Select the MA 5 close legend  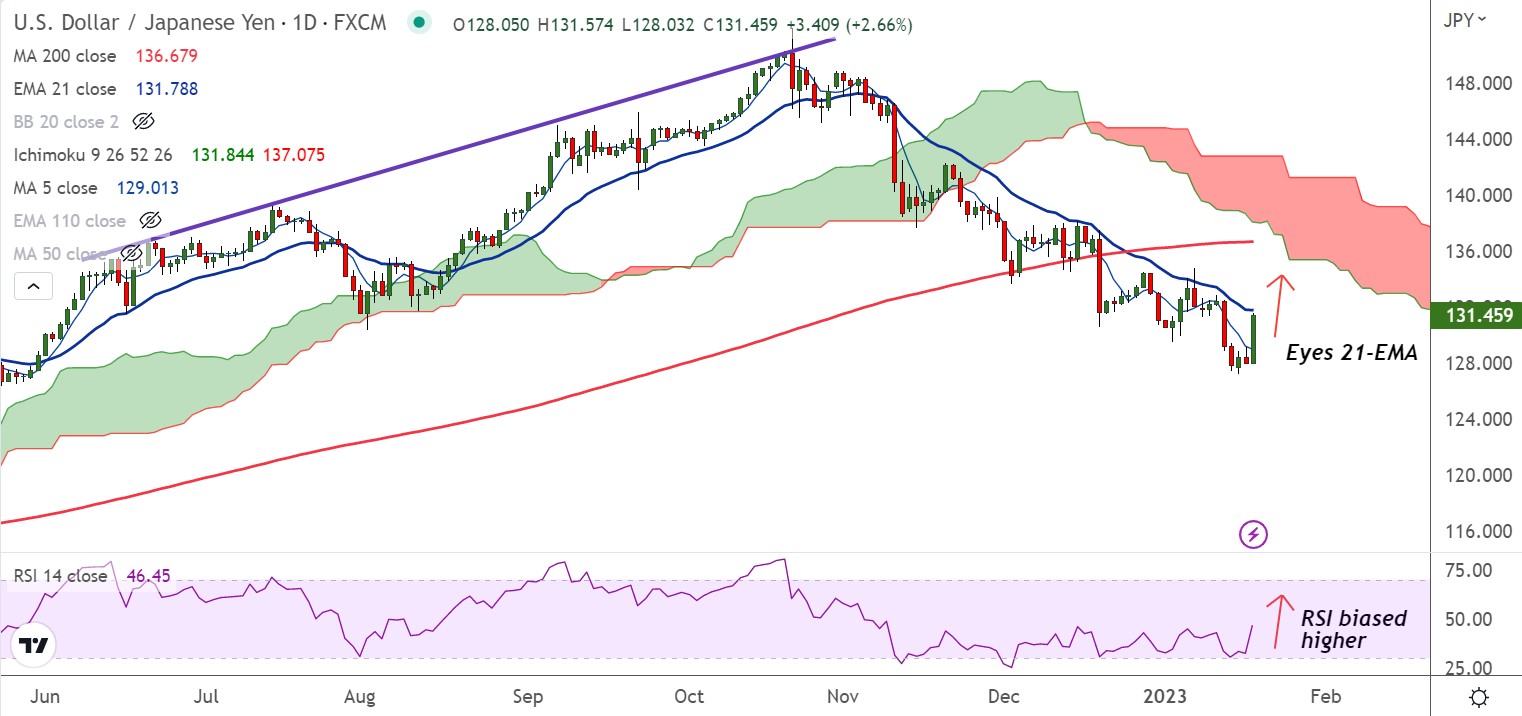56,188
